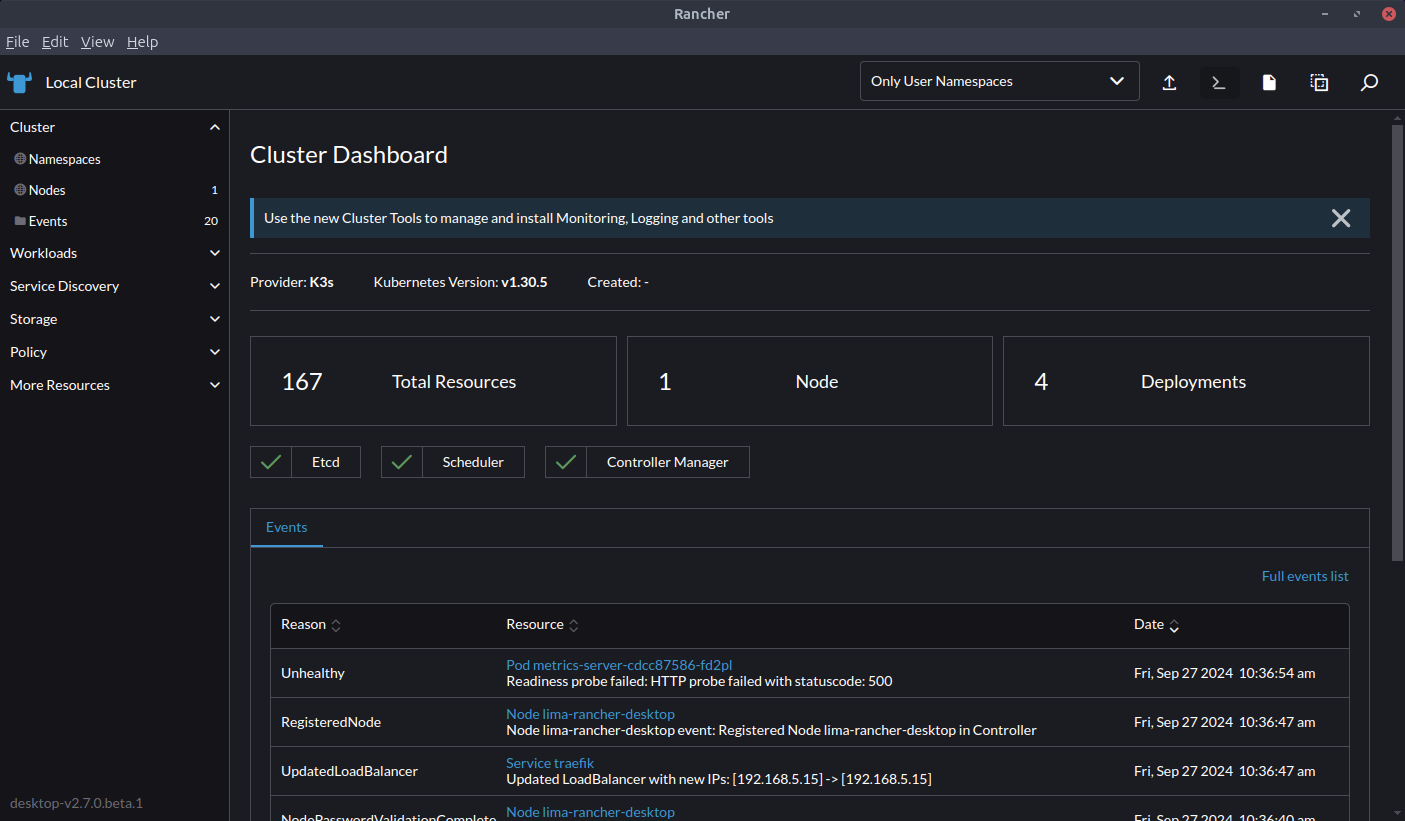
Task: Expand the Workloads sidebar section
Action: click(114, 253)
